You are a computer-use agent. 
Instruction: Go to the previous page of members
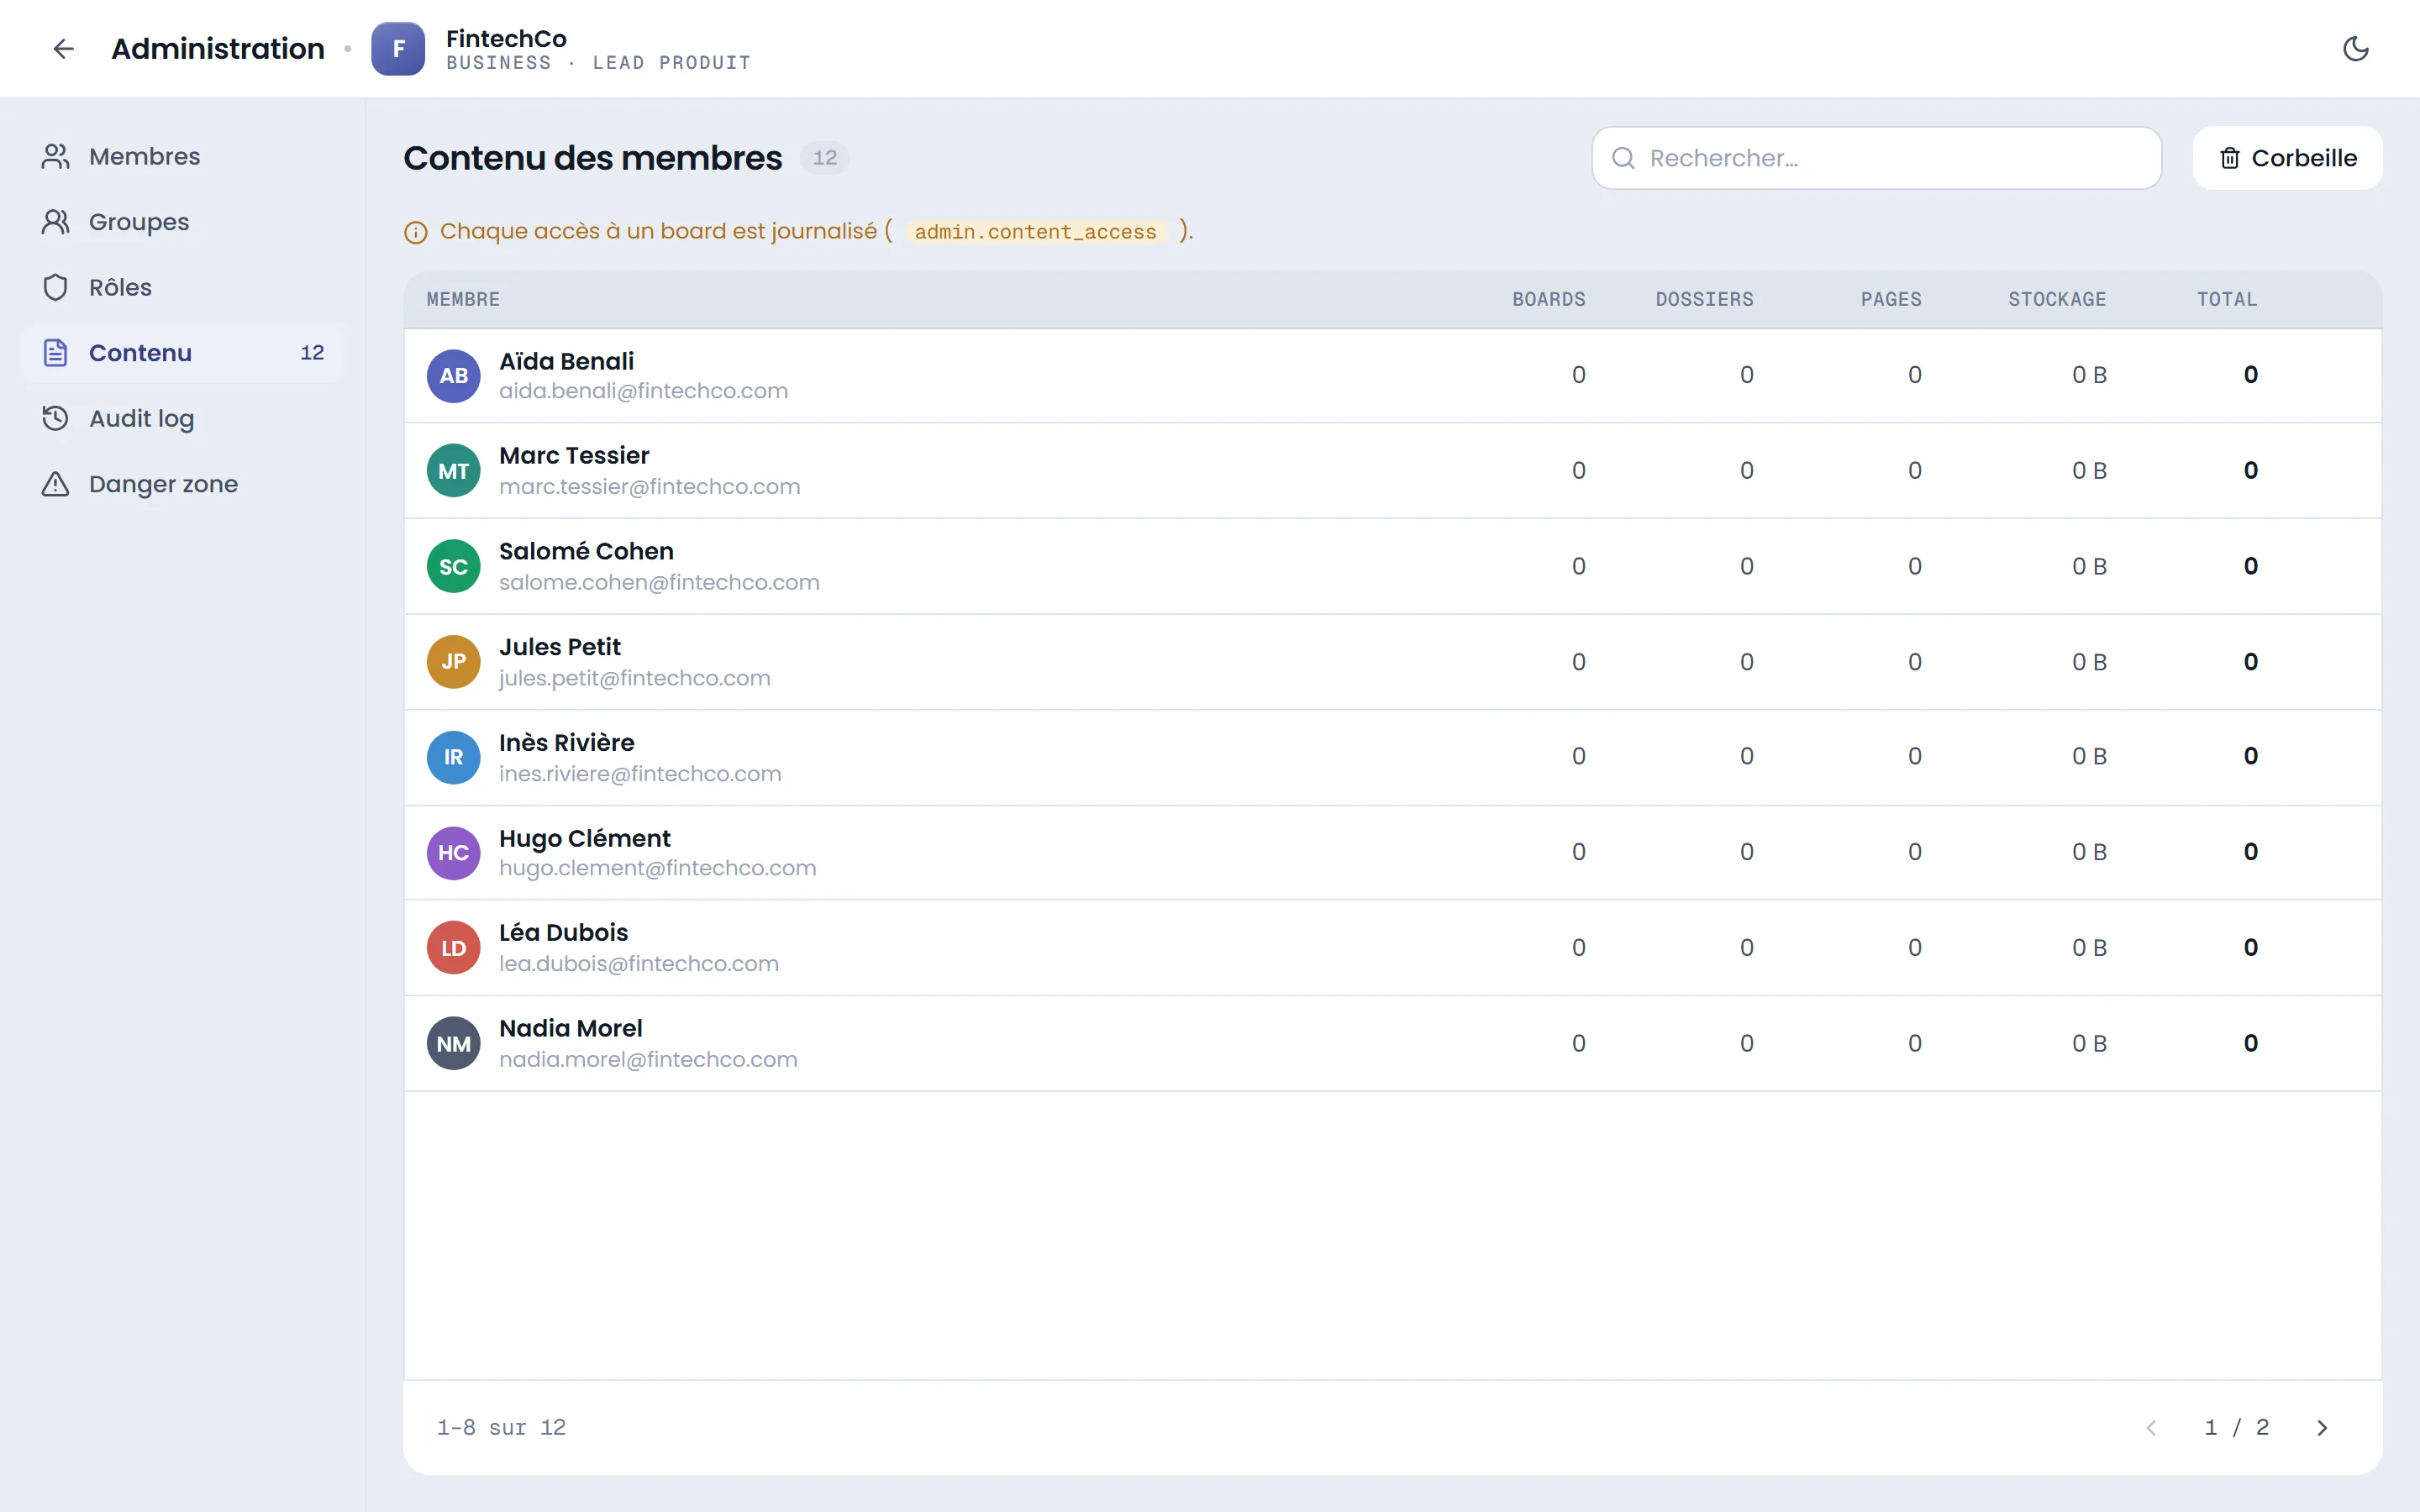click(2151, 1427)
